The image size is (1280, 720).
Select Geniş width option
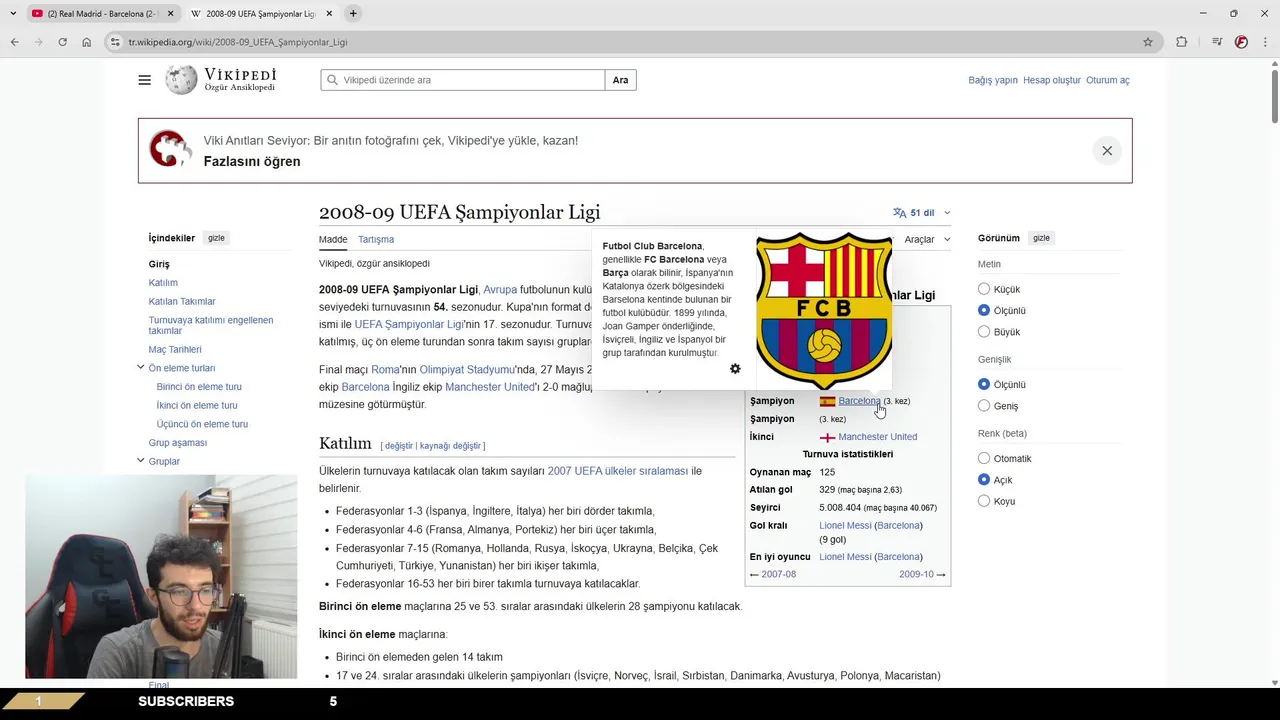[x=984, y=406]
